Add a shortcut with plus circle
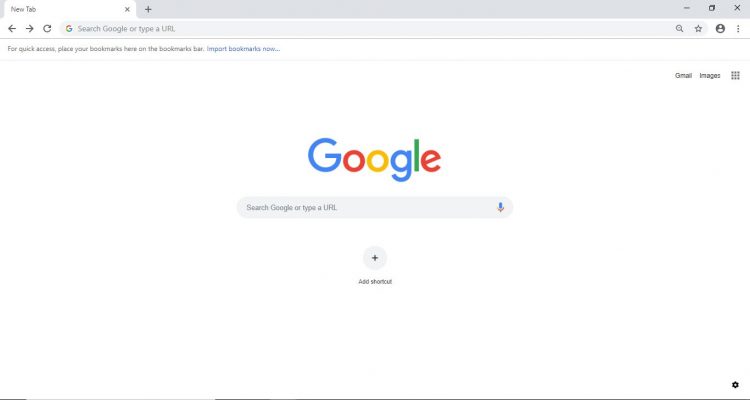 coord(375,258)
